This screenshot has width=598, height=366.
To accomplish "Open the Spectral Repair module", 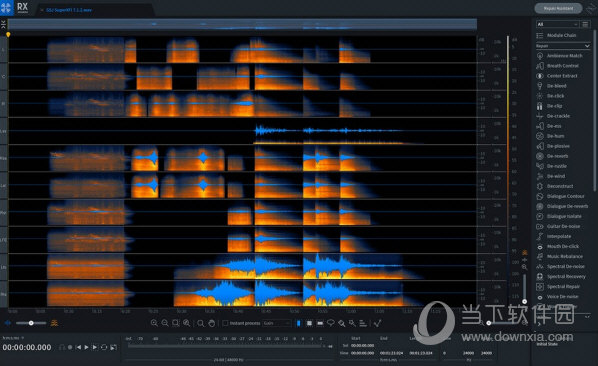I will [558, 286].
